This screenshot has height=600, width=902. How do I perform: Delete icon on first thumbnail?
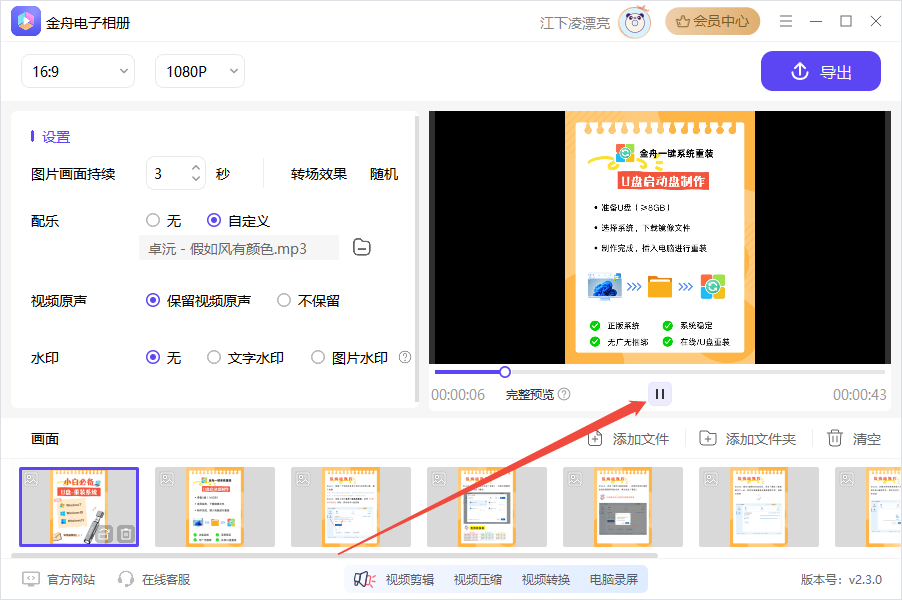click(127, 534)
